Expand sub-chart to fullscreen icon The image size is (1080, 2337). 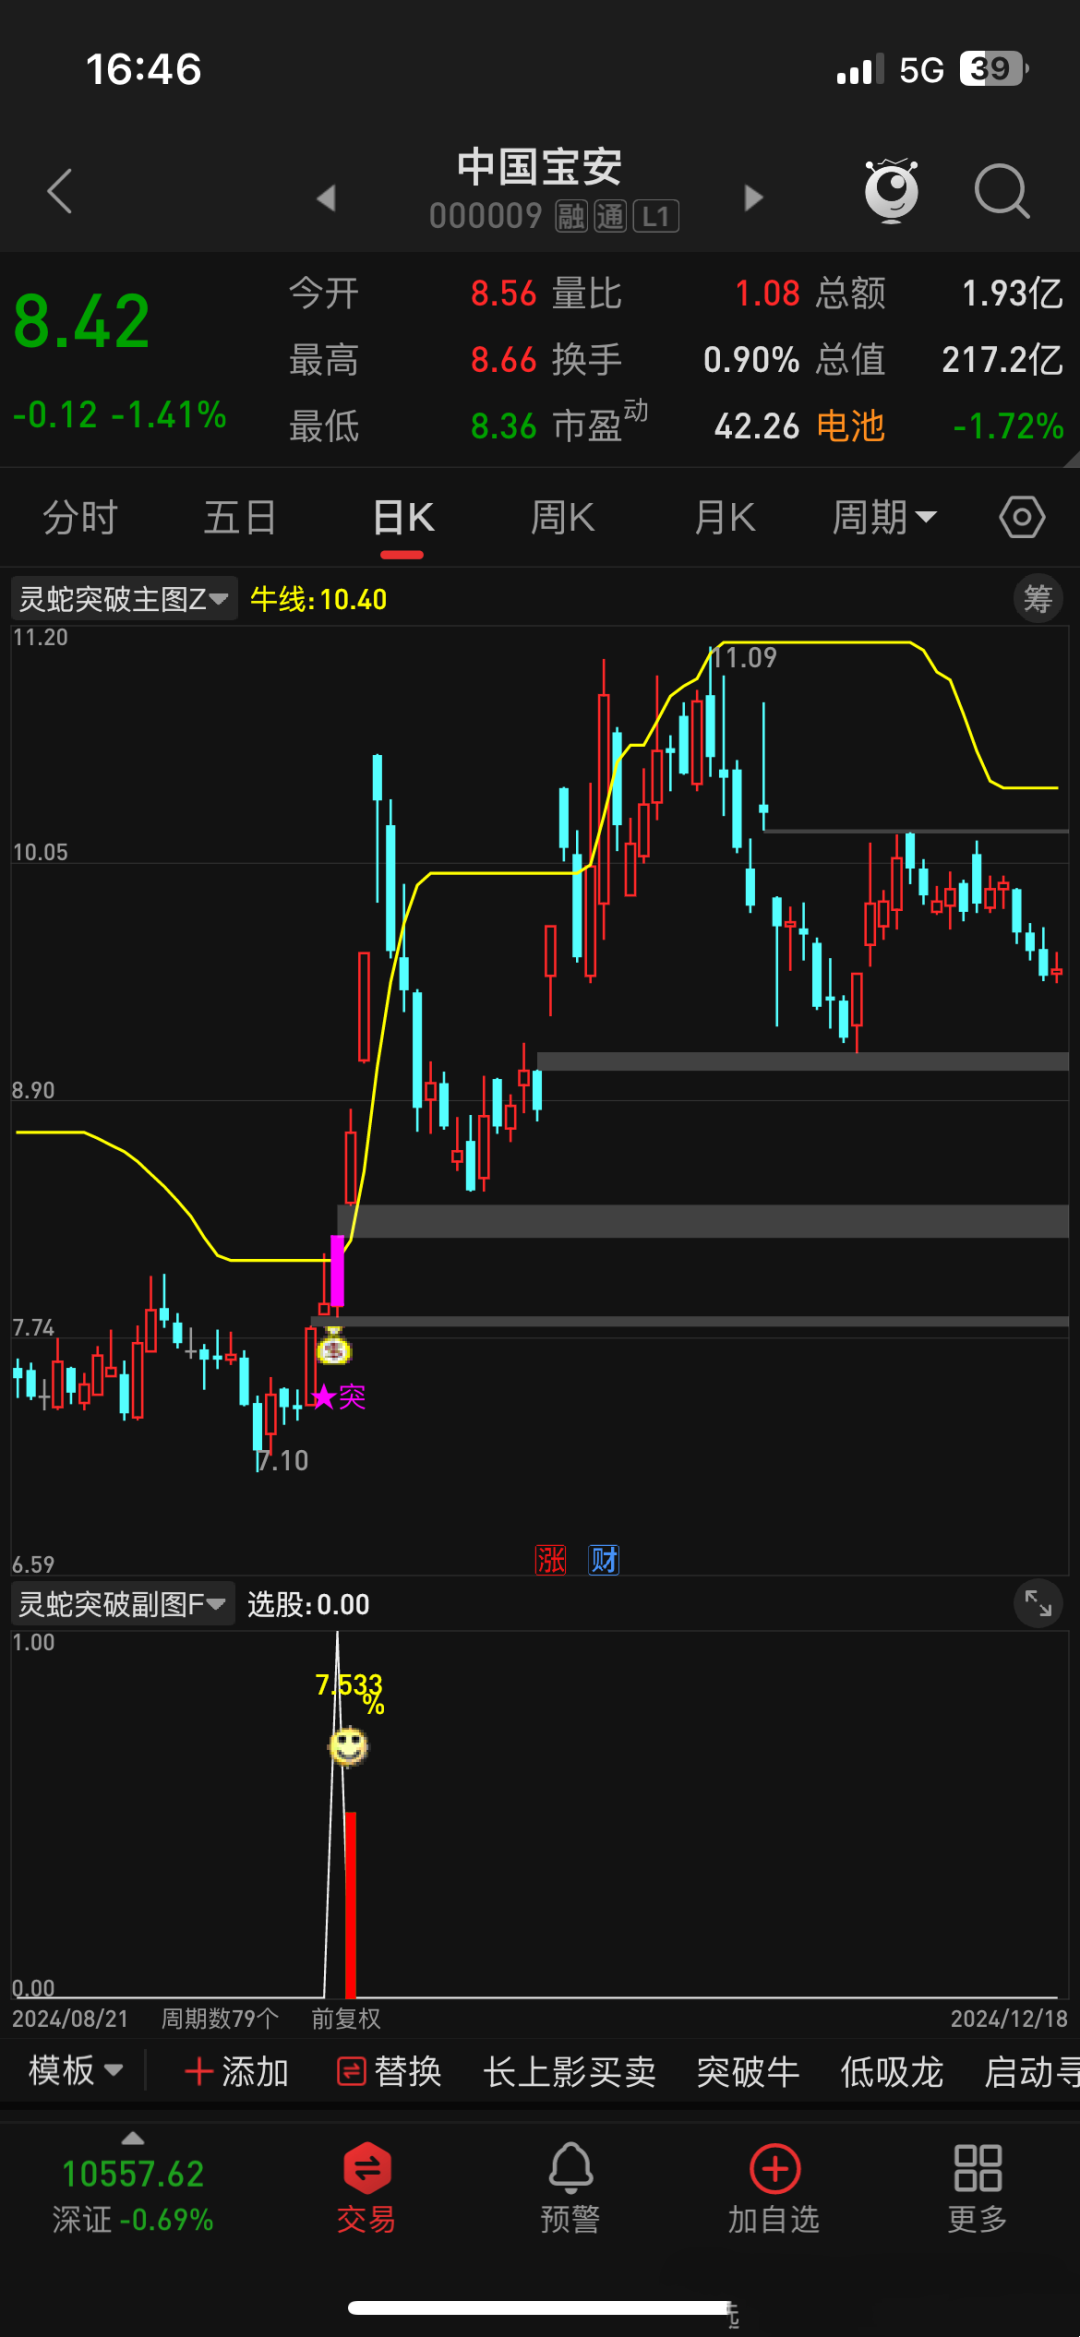[1038, 1604]
